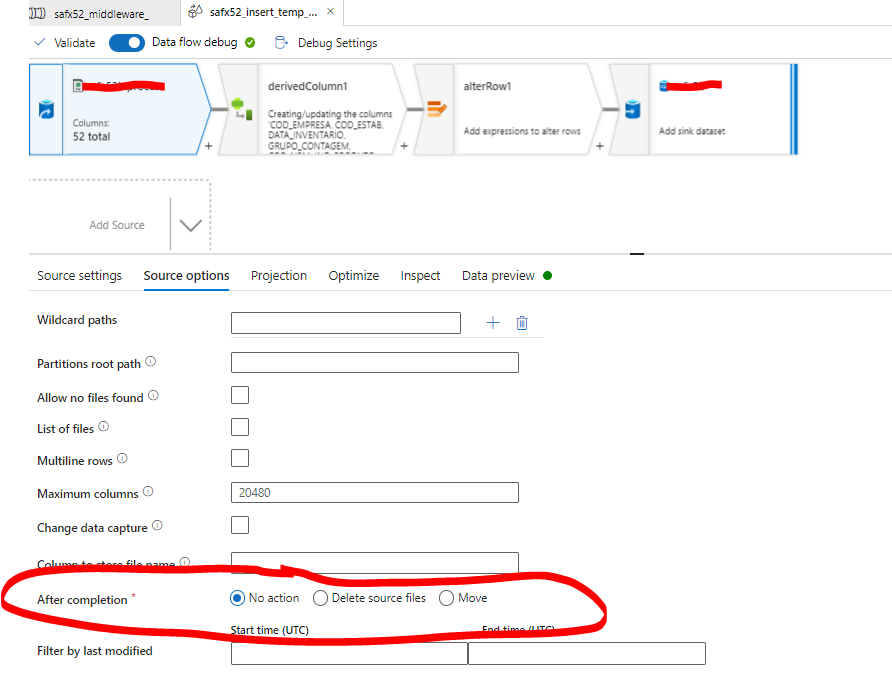Click the Start time (UTC) filter field
892x679 pixels.
pos(349,653)
